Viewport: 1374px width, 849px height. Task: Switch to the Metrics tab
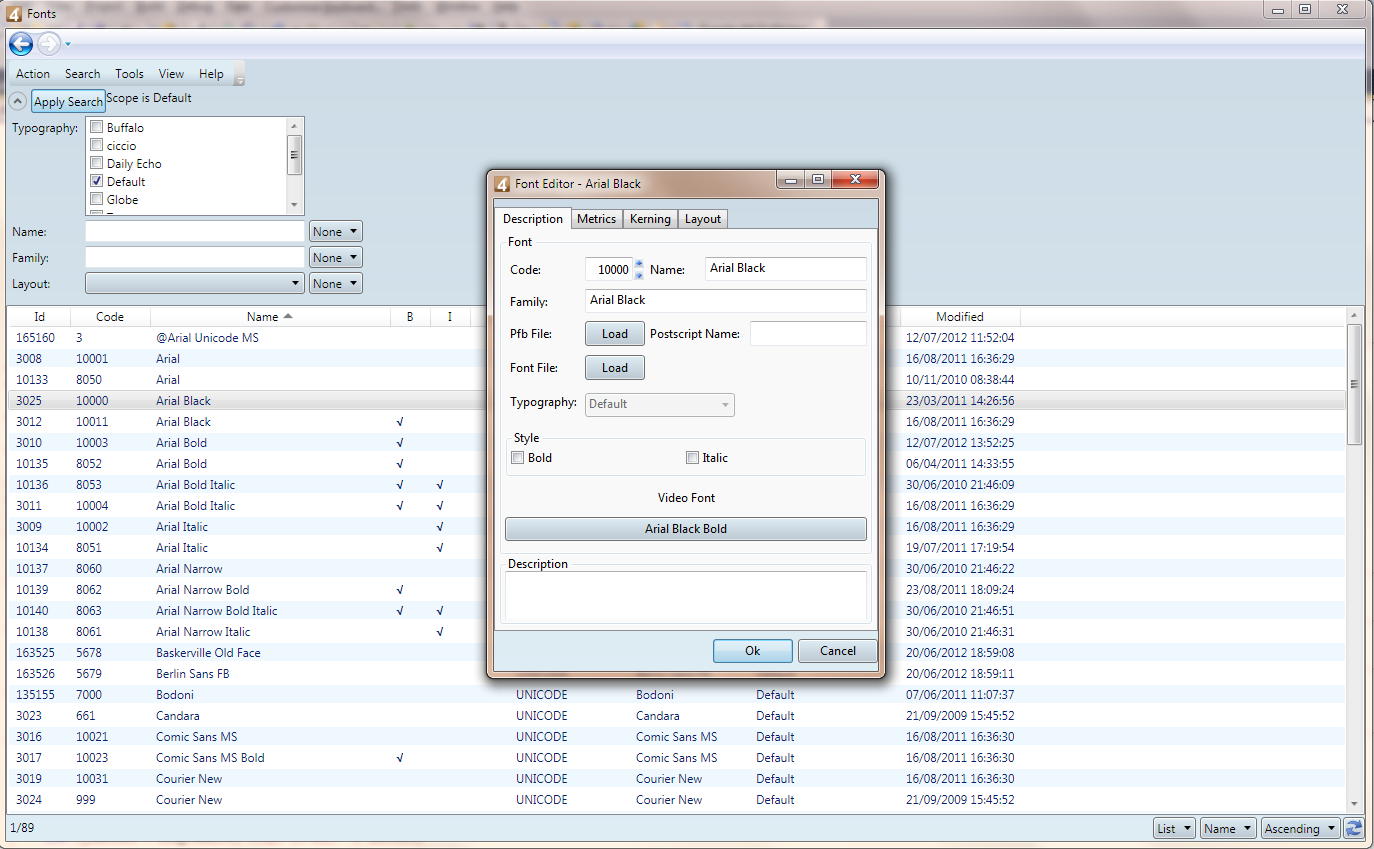(597, 219)
